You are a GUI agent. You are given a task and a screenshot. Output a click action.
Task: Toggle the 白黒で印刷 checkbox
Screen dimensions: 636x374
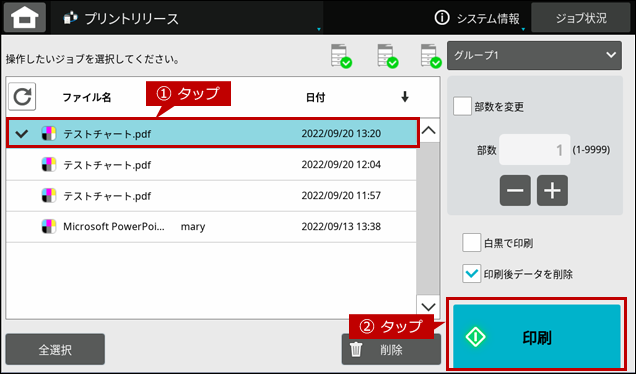[x=471, y=243]
